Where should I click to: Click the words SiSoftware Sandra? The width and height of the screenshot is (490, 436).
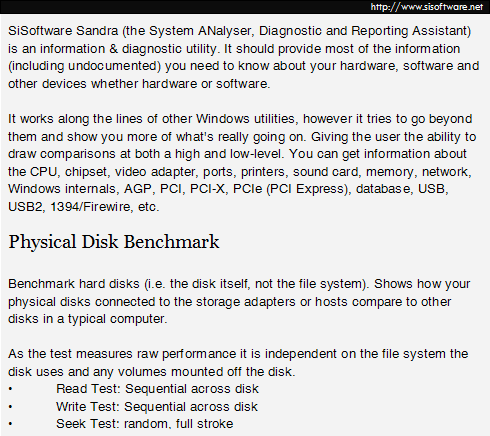(x=63, y=31)
